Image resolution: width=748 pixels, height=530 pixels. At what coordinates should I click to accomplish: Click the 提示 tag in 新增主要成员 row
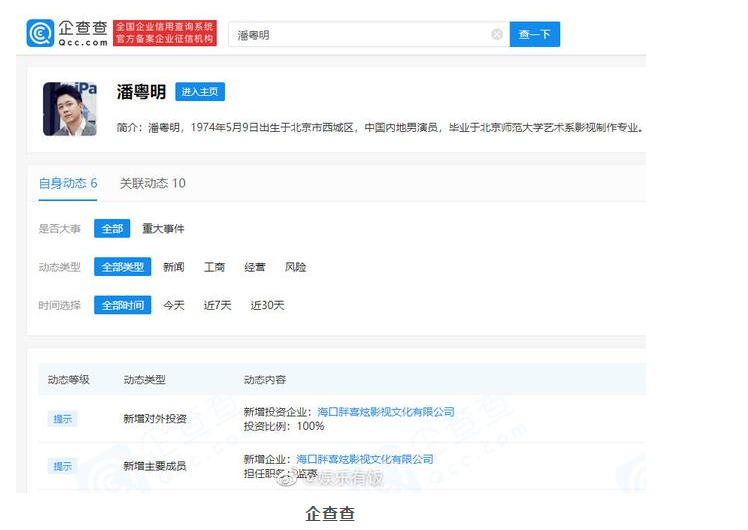coord(63,466)
